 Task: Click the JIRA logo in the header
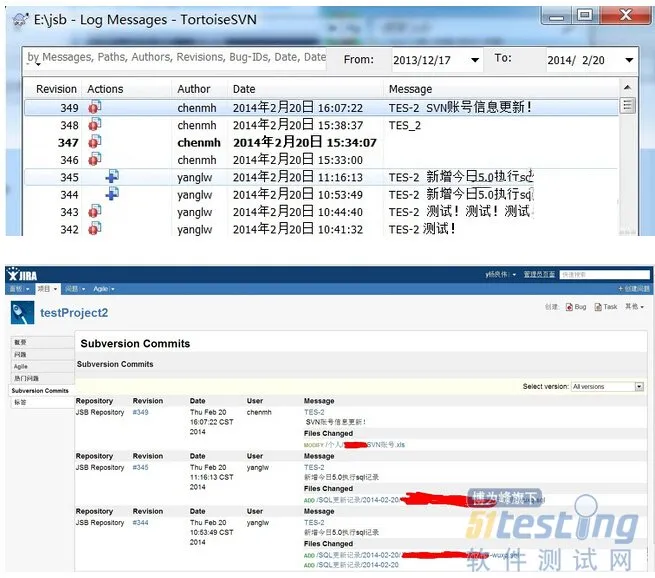(23, 274)
